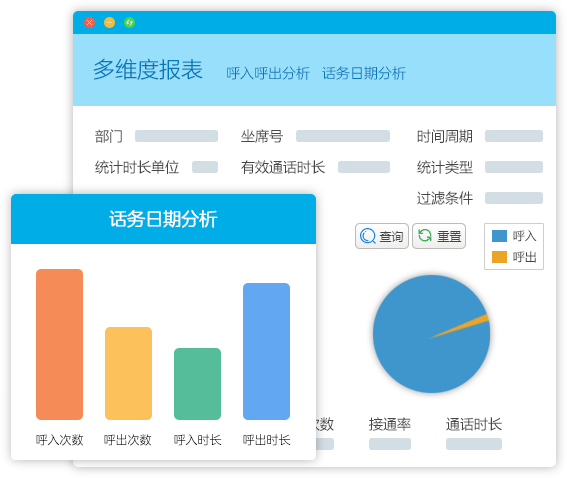Click the green fullscreen window icon
Image resolution: width=567 pixels, height=478 pixels.
(x=129, y=23)
